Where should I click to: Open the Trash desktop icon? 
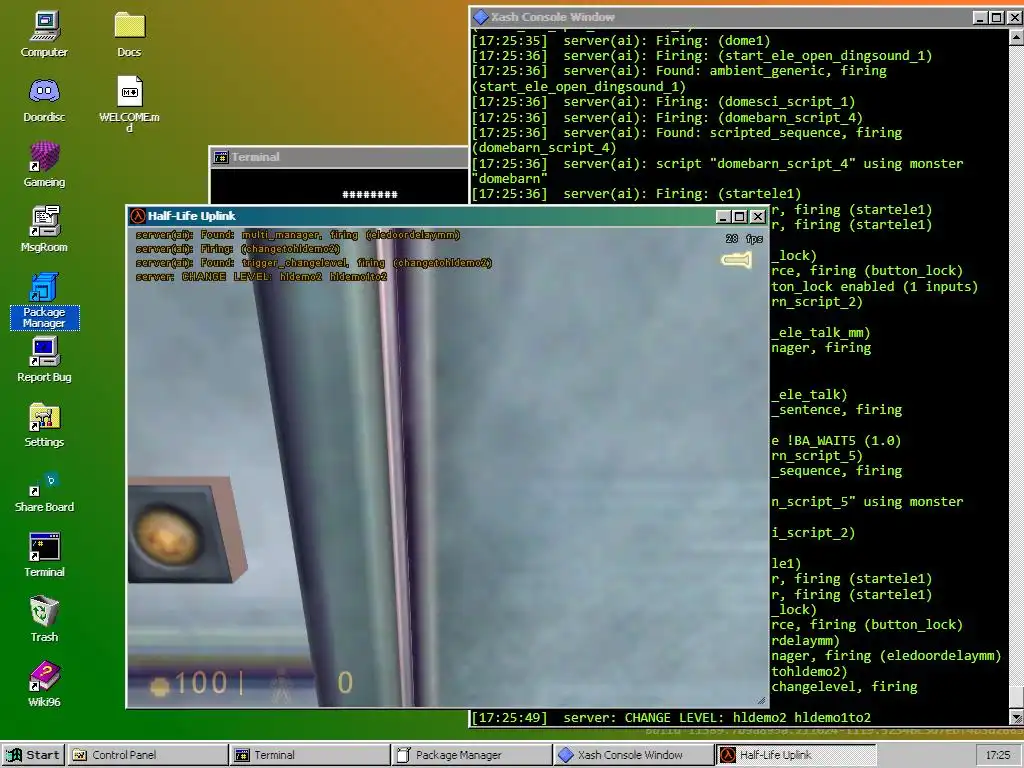click(44, 619)
